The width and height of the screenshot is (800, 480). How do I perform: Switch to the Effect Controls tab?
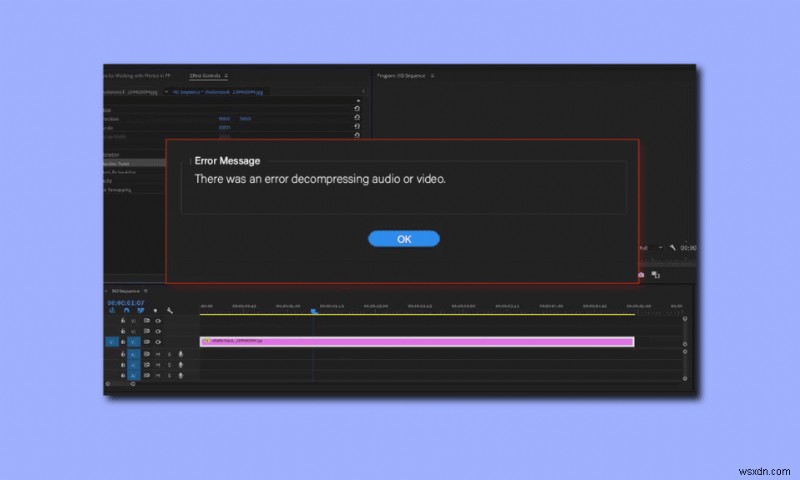(x=205, y=75)
